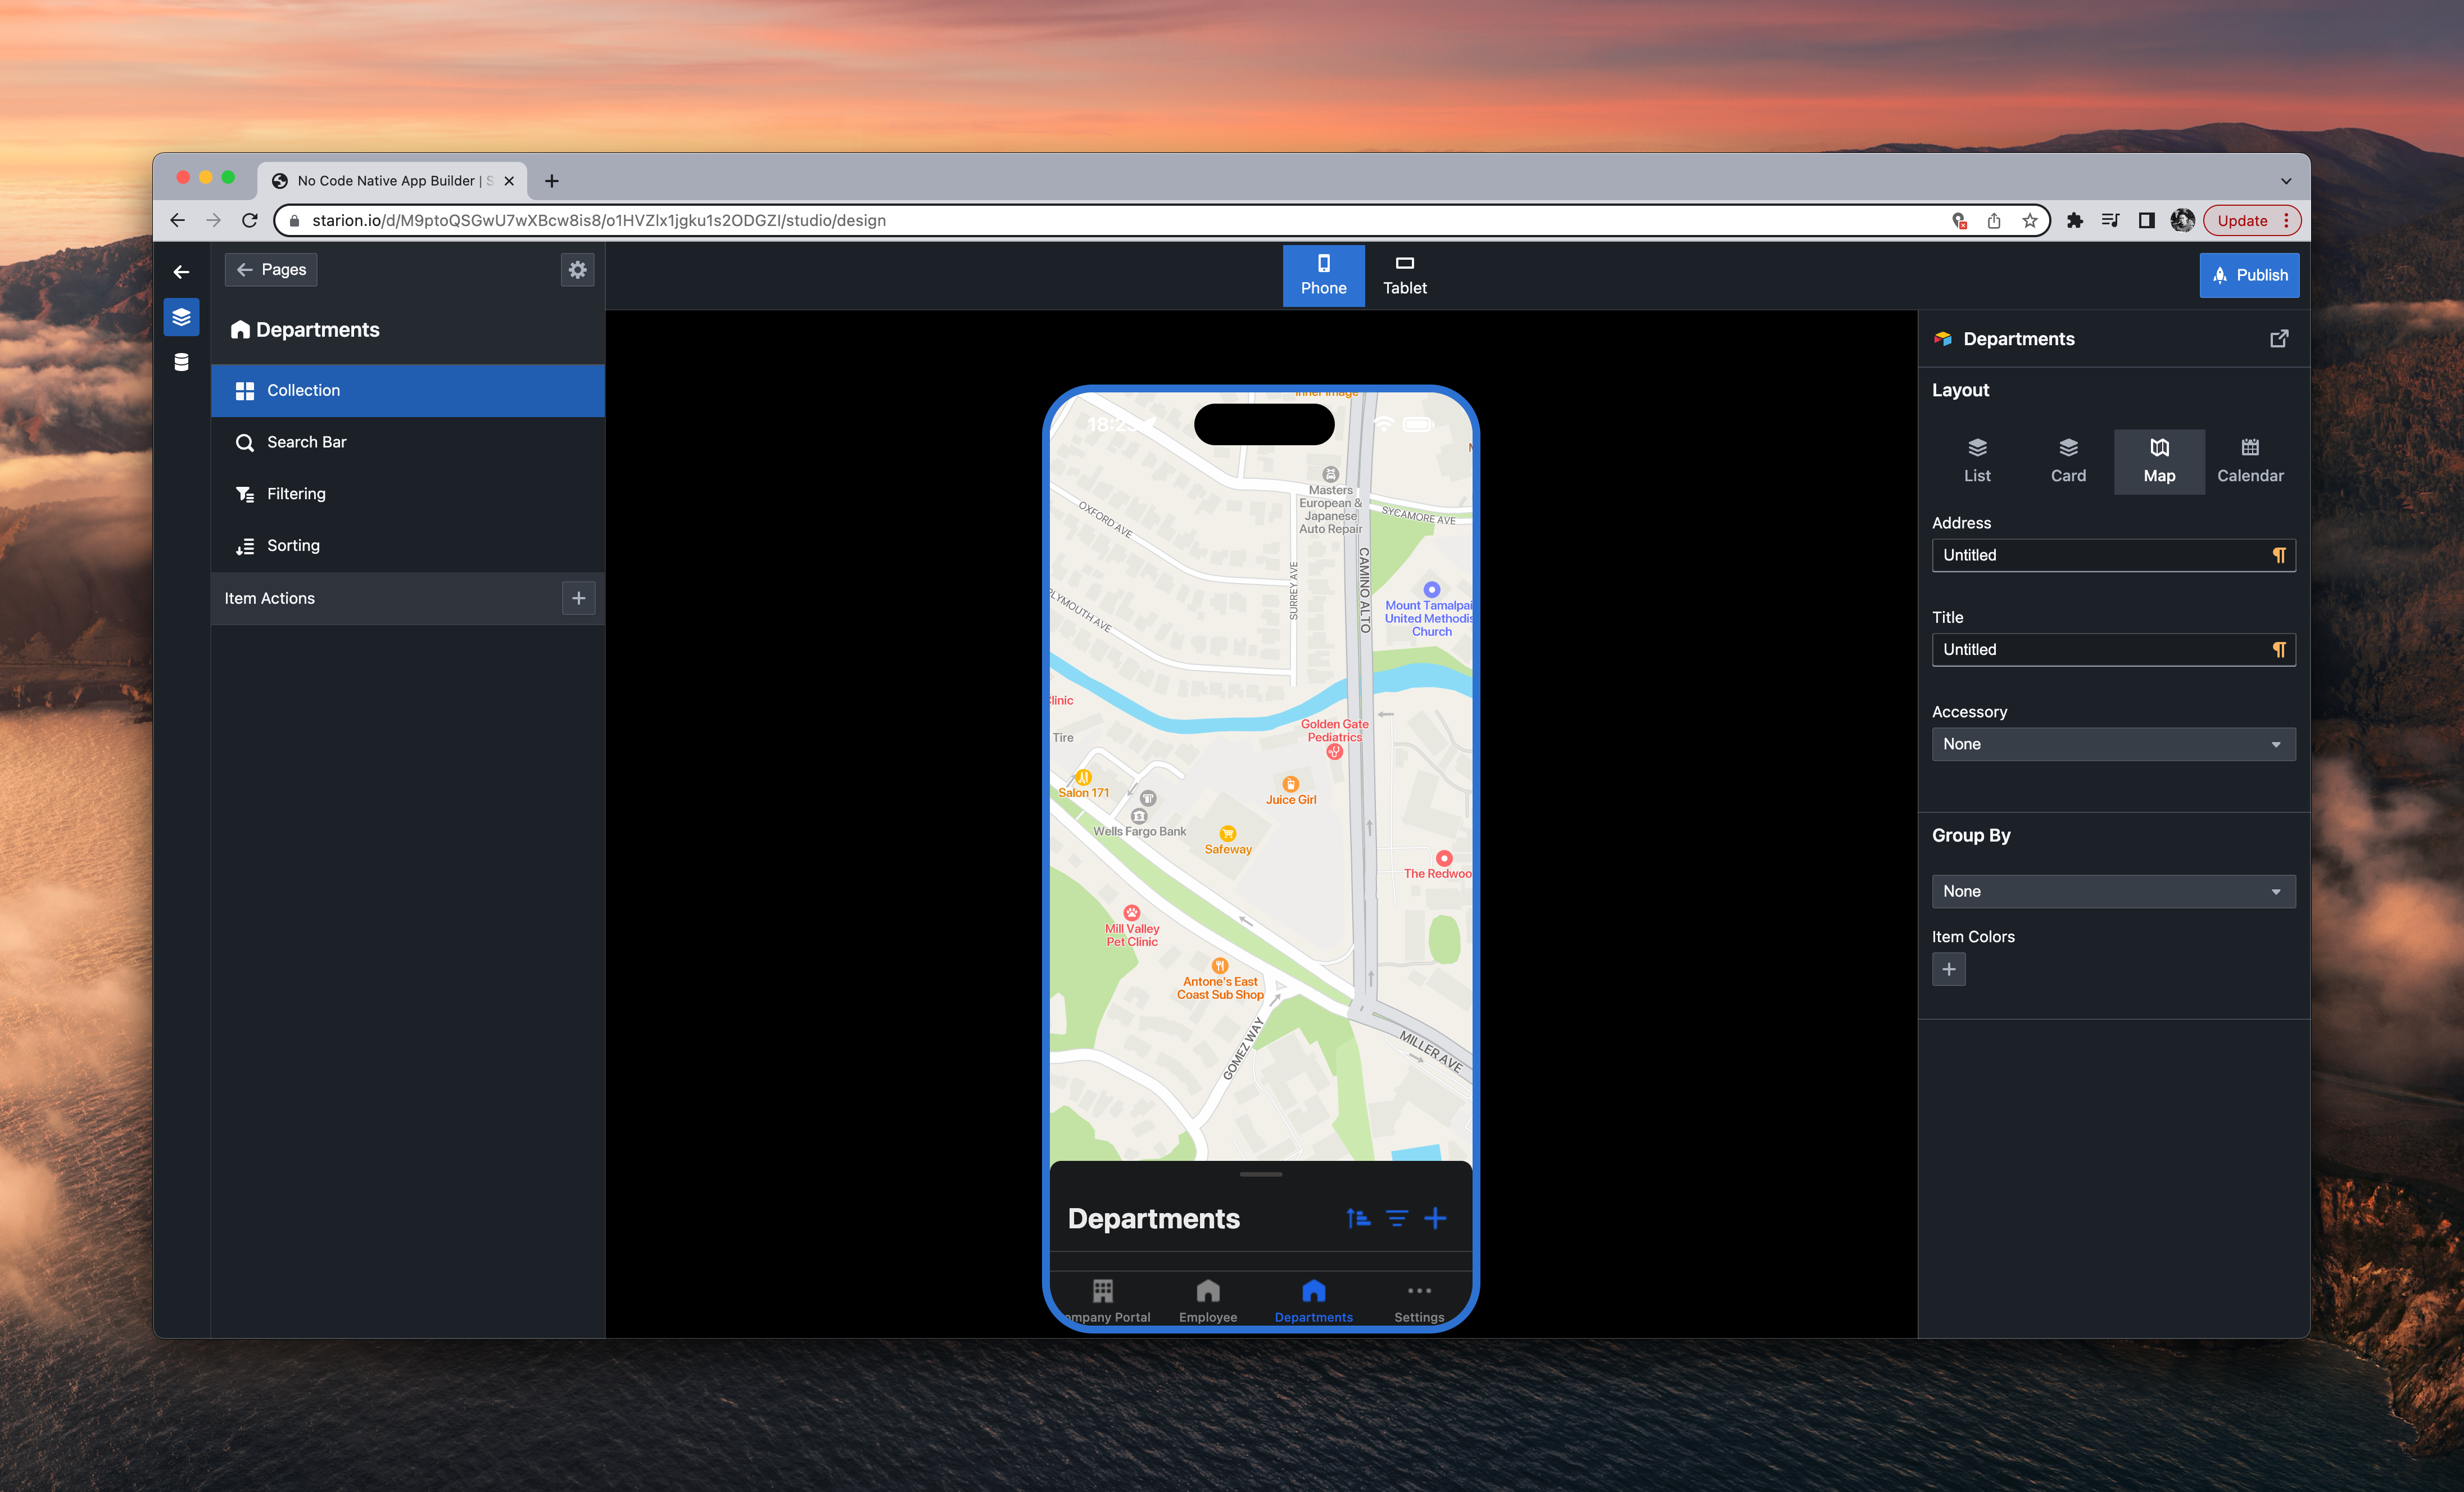
Task: Click the Chrome Update button
Action: click(x=2251, y=220)
